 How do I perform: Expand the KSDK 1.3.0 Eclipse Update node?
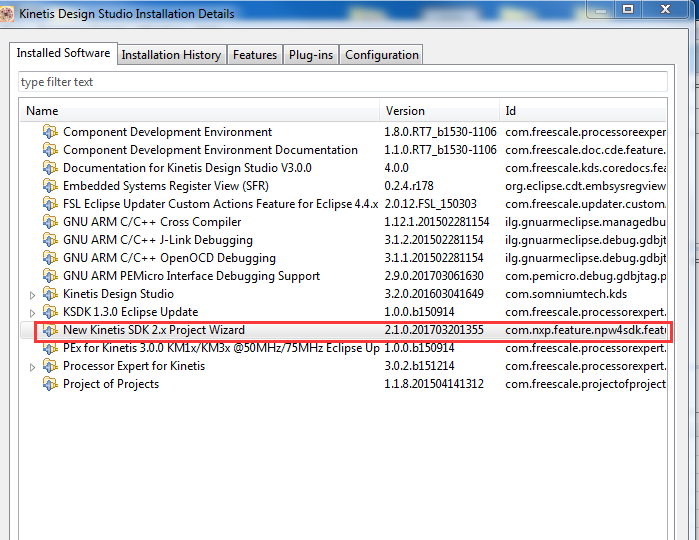pos(32,313)
